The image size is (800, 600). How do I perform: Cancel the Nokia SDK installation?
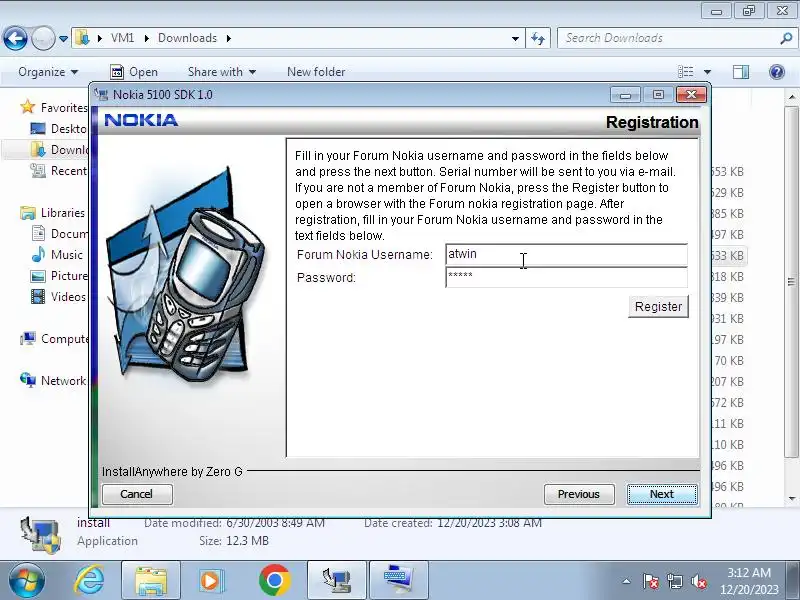tap(137, 494)
